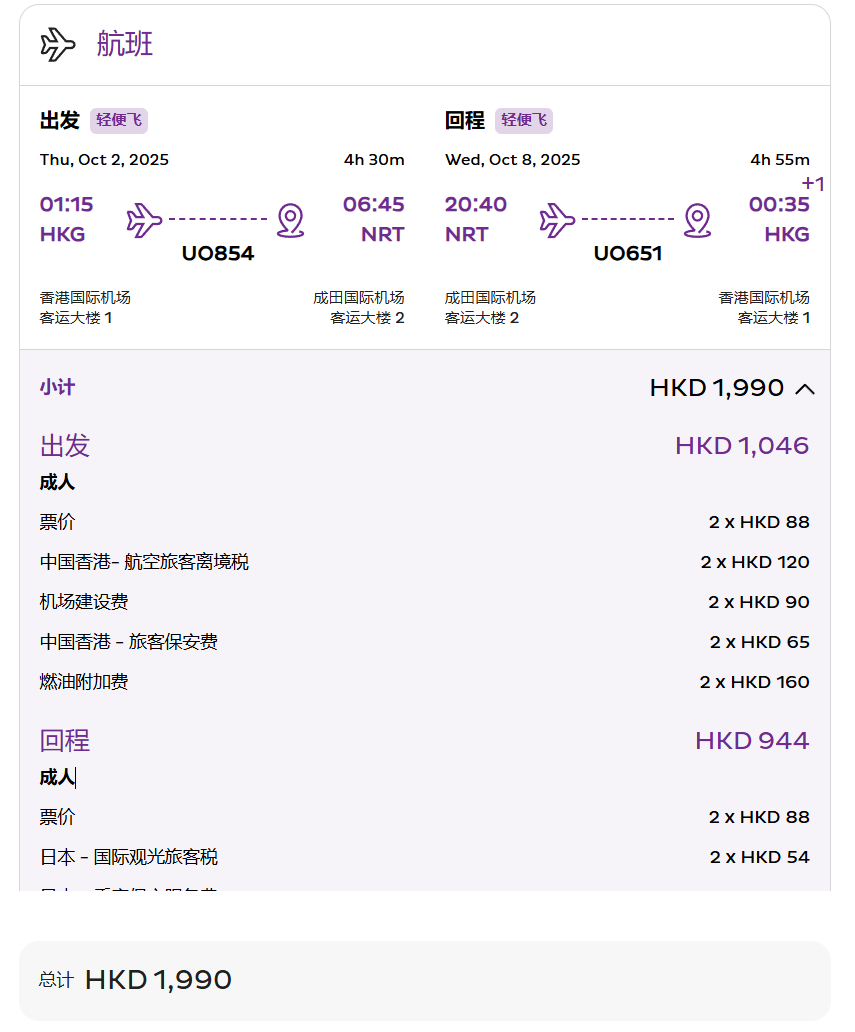
Task: Click the date Thu, Oct 2, 2025
Action: (104, 160)
